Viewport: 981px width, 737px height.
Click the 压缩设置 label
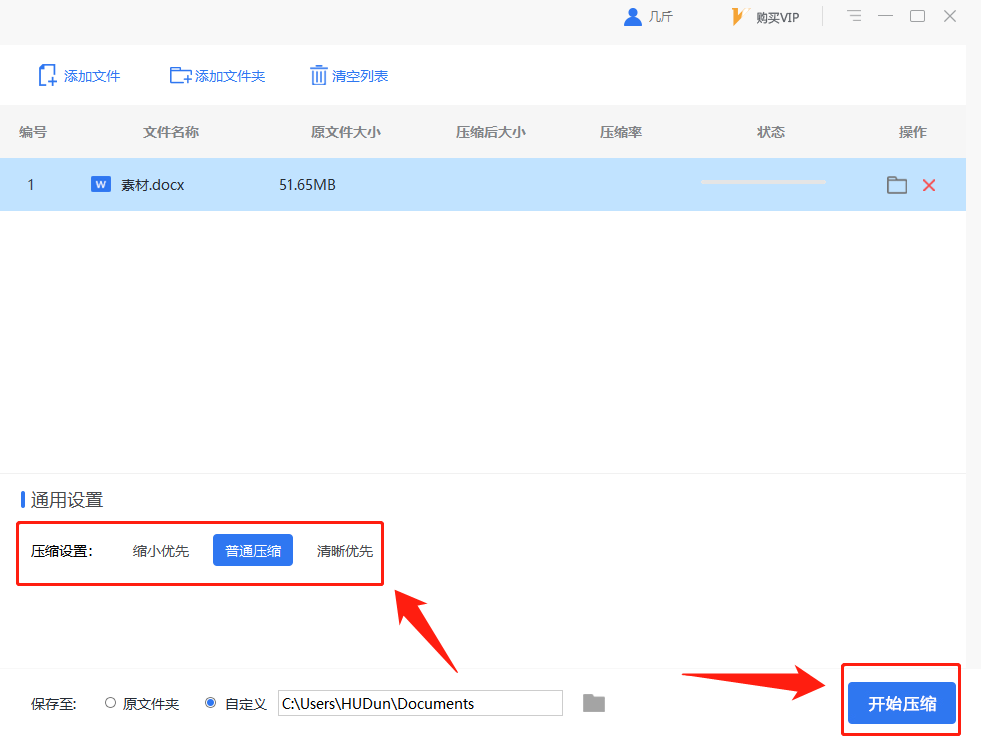tap(62, 551)
